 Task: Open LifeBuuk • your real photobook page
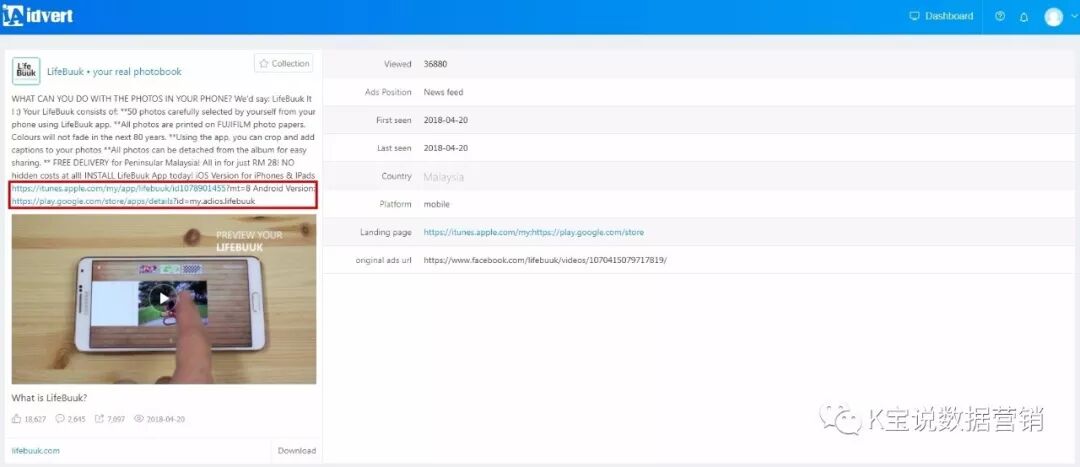pyautogui.click(x=114, y=72)
